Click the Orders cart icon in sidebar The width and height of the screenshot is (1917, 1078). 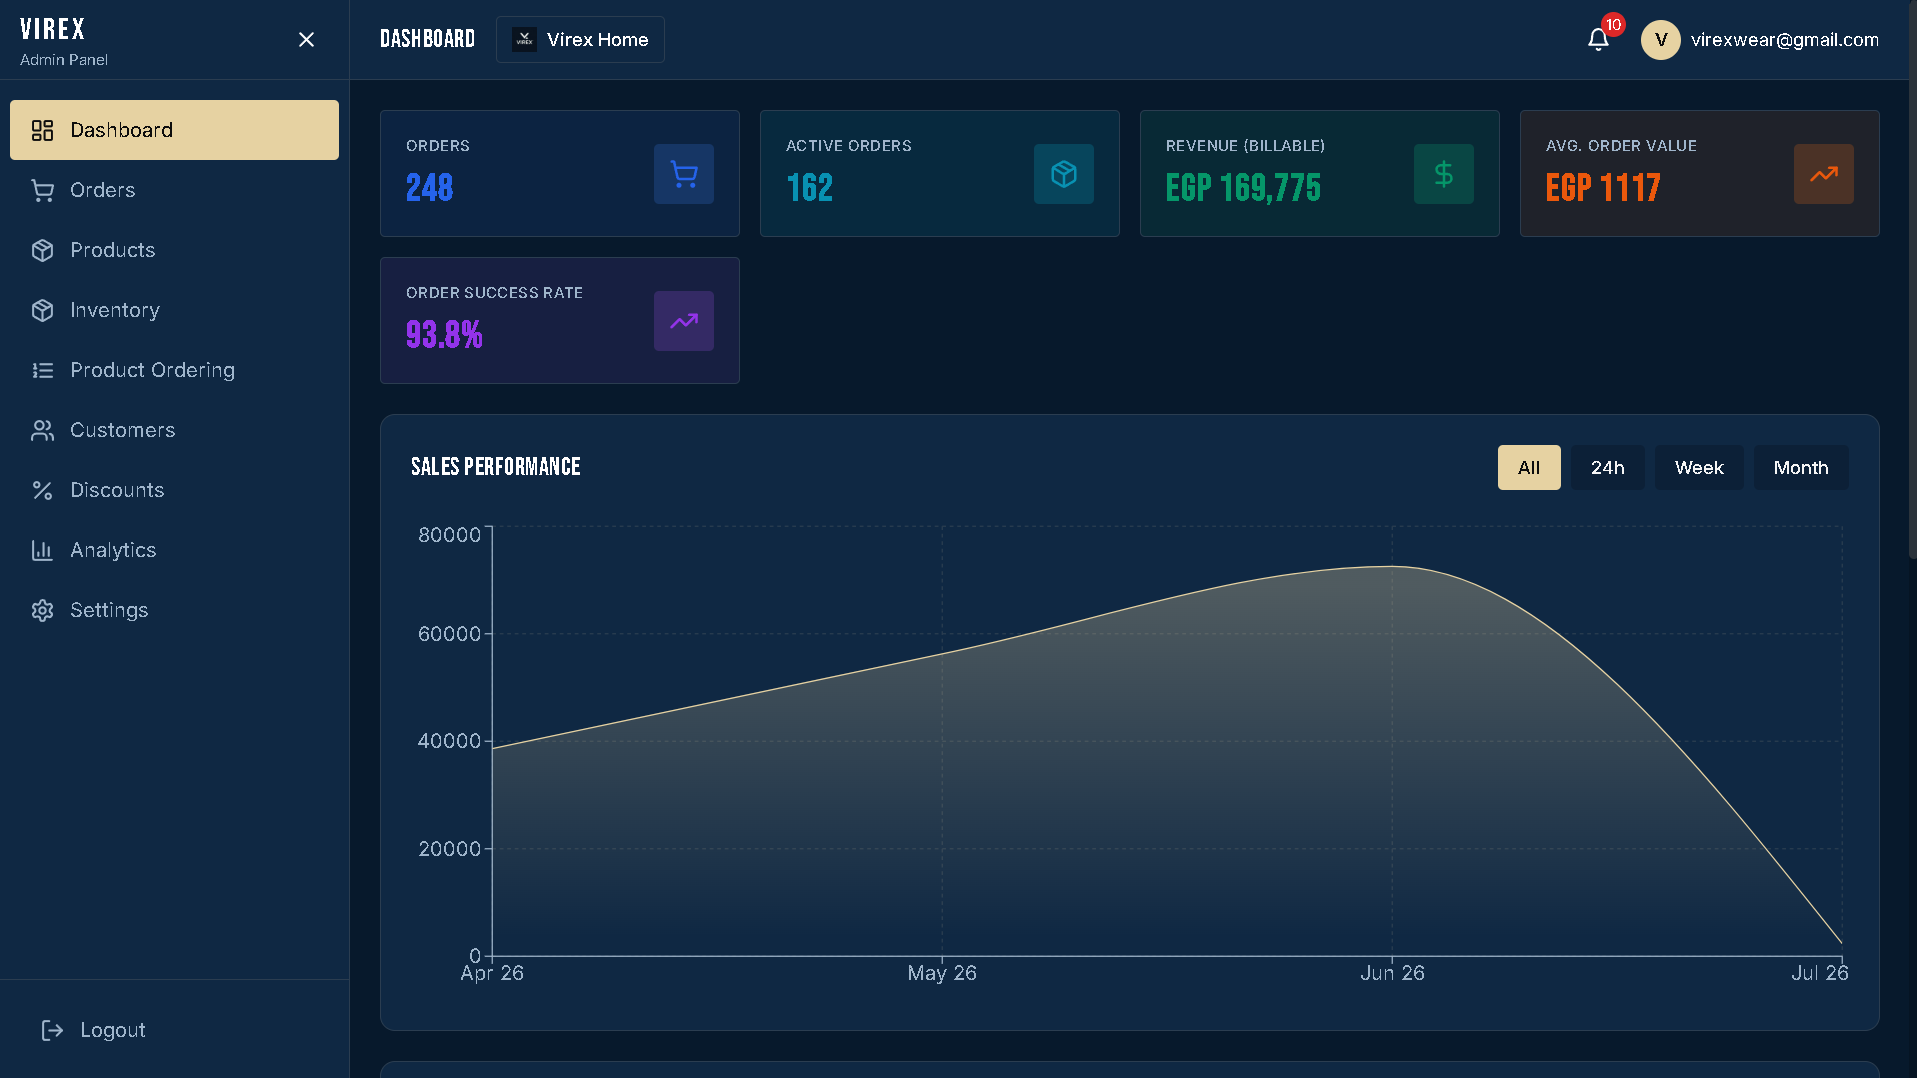pos(42,190)
